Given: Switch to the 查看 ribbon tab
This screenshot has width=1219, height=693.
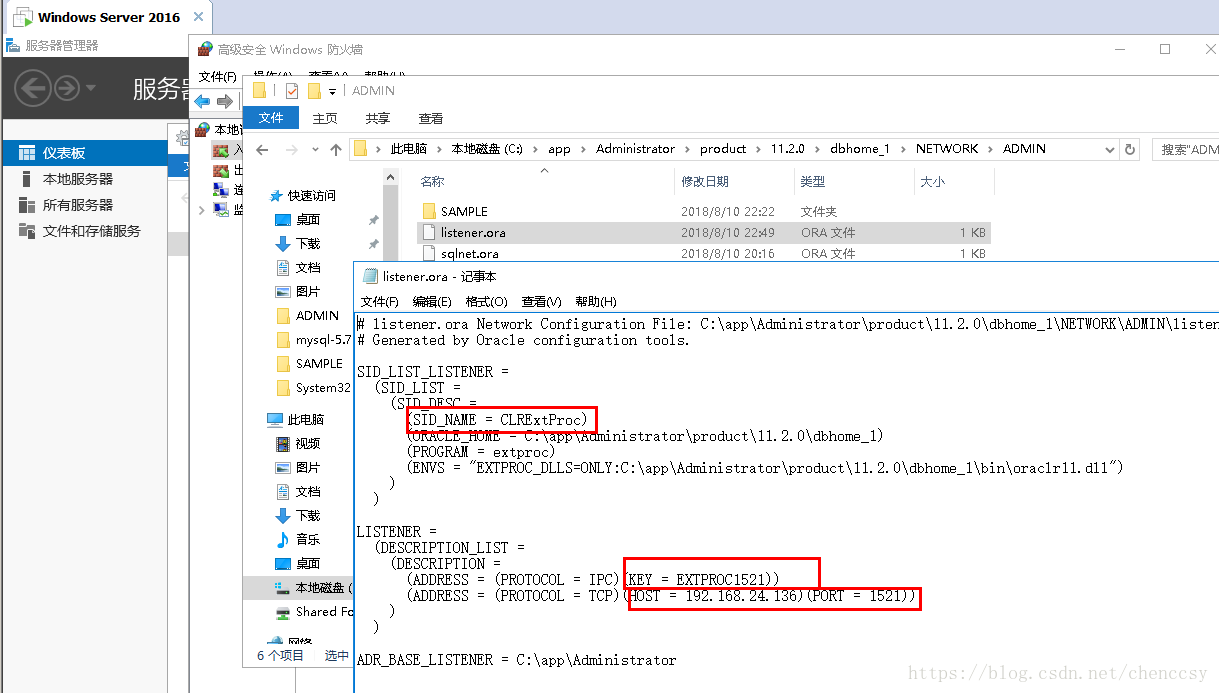Looking at the screenshot, I should [430, 117].
